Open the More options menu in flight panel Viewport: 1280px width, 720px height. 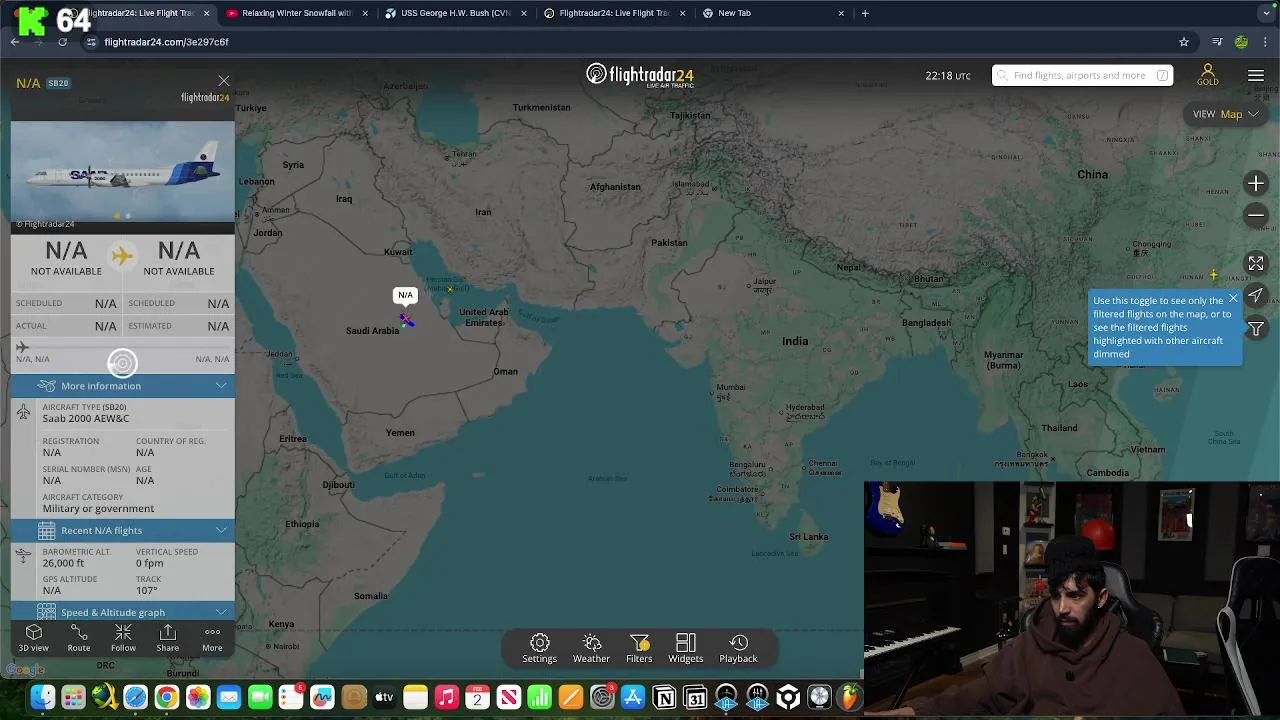click(x=212, y=638)
